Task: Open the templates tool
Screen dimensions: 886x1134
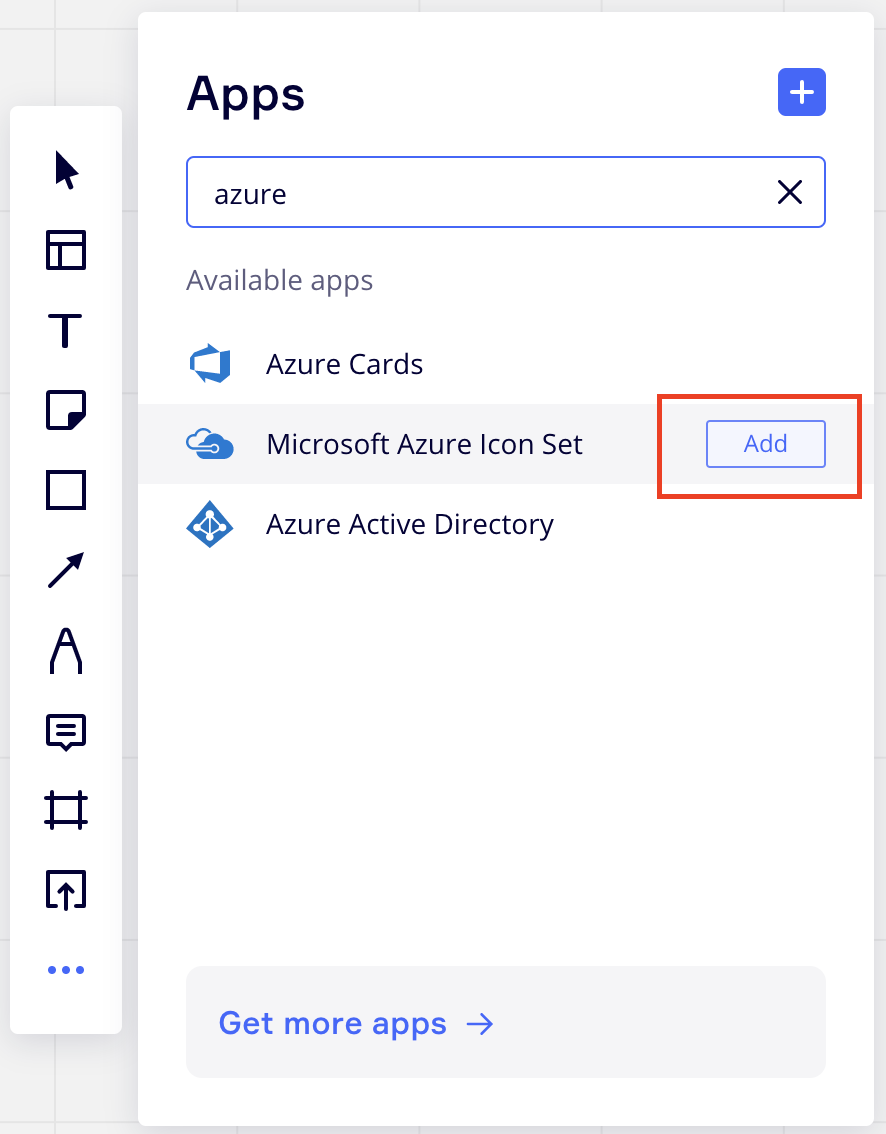Action: coord(66,250)
